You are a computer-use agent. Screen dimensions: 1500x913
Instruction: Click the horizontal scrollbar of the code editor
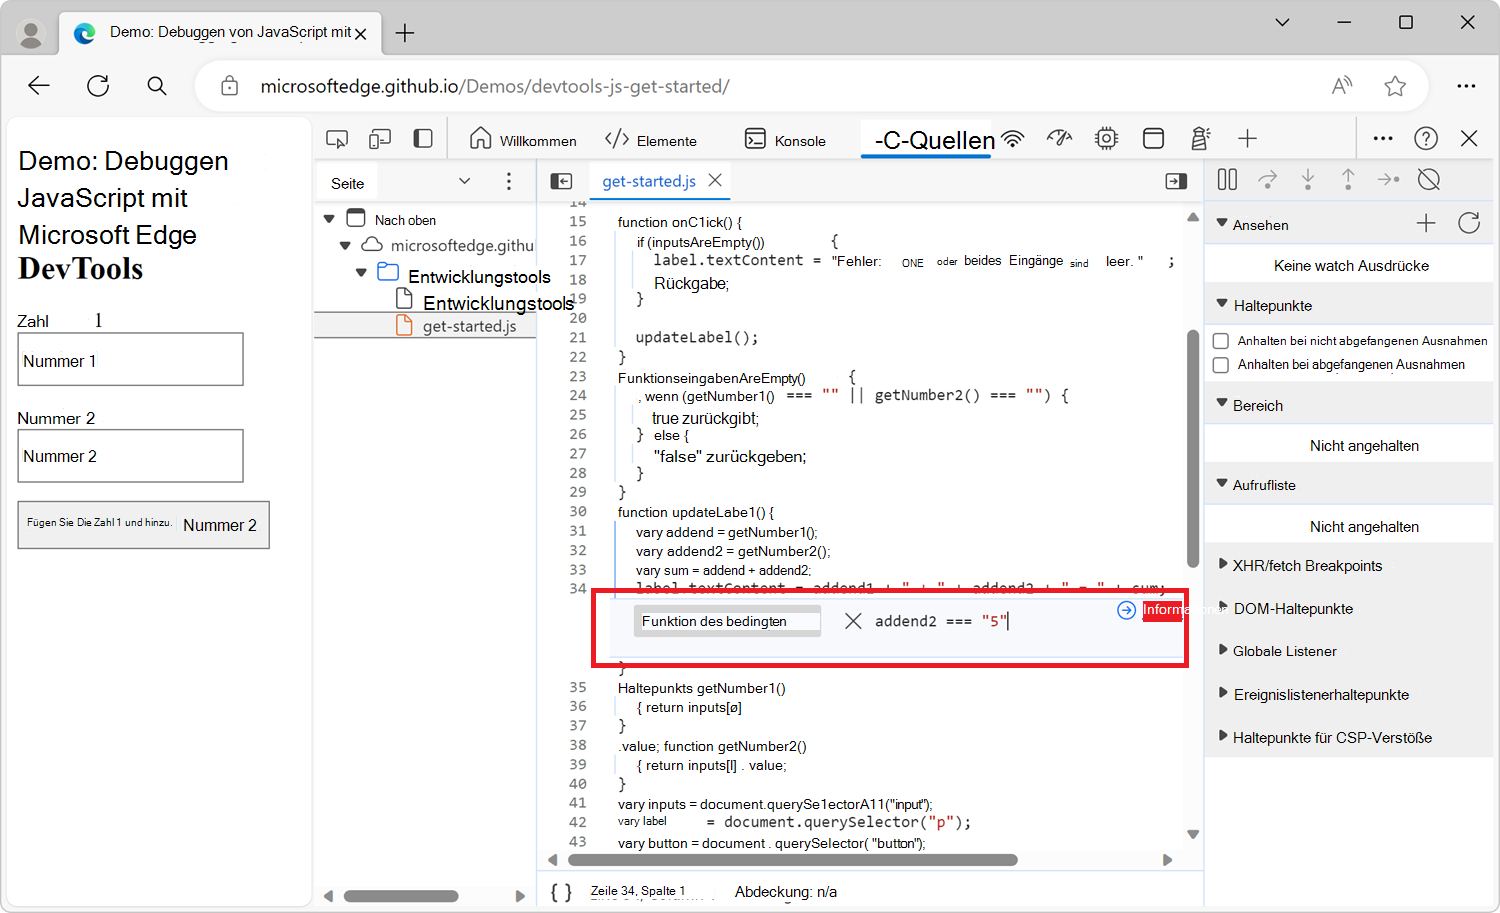point(793,860)
